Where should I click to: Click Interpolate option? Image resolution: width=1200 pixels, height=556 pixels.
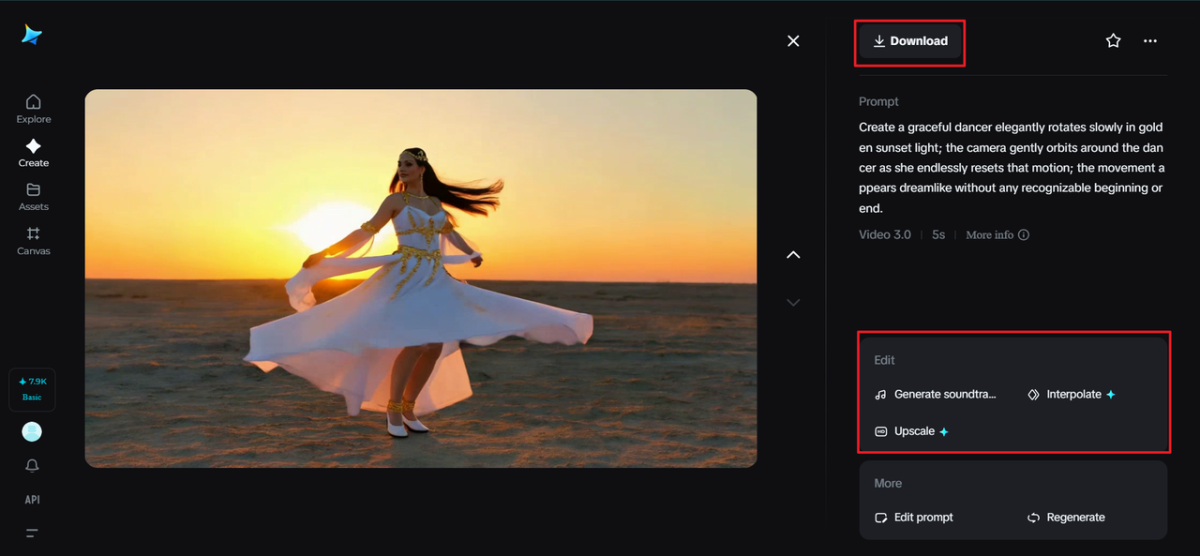pos(1071,395)
